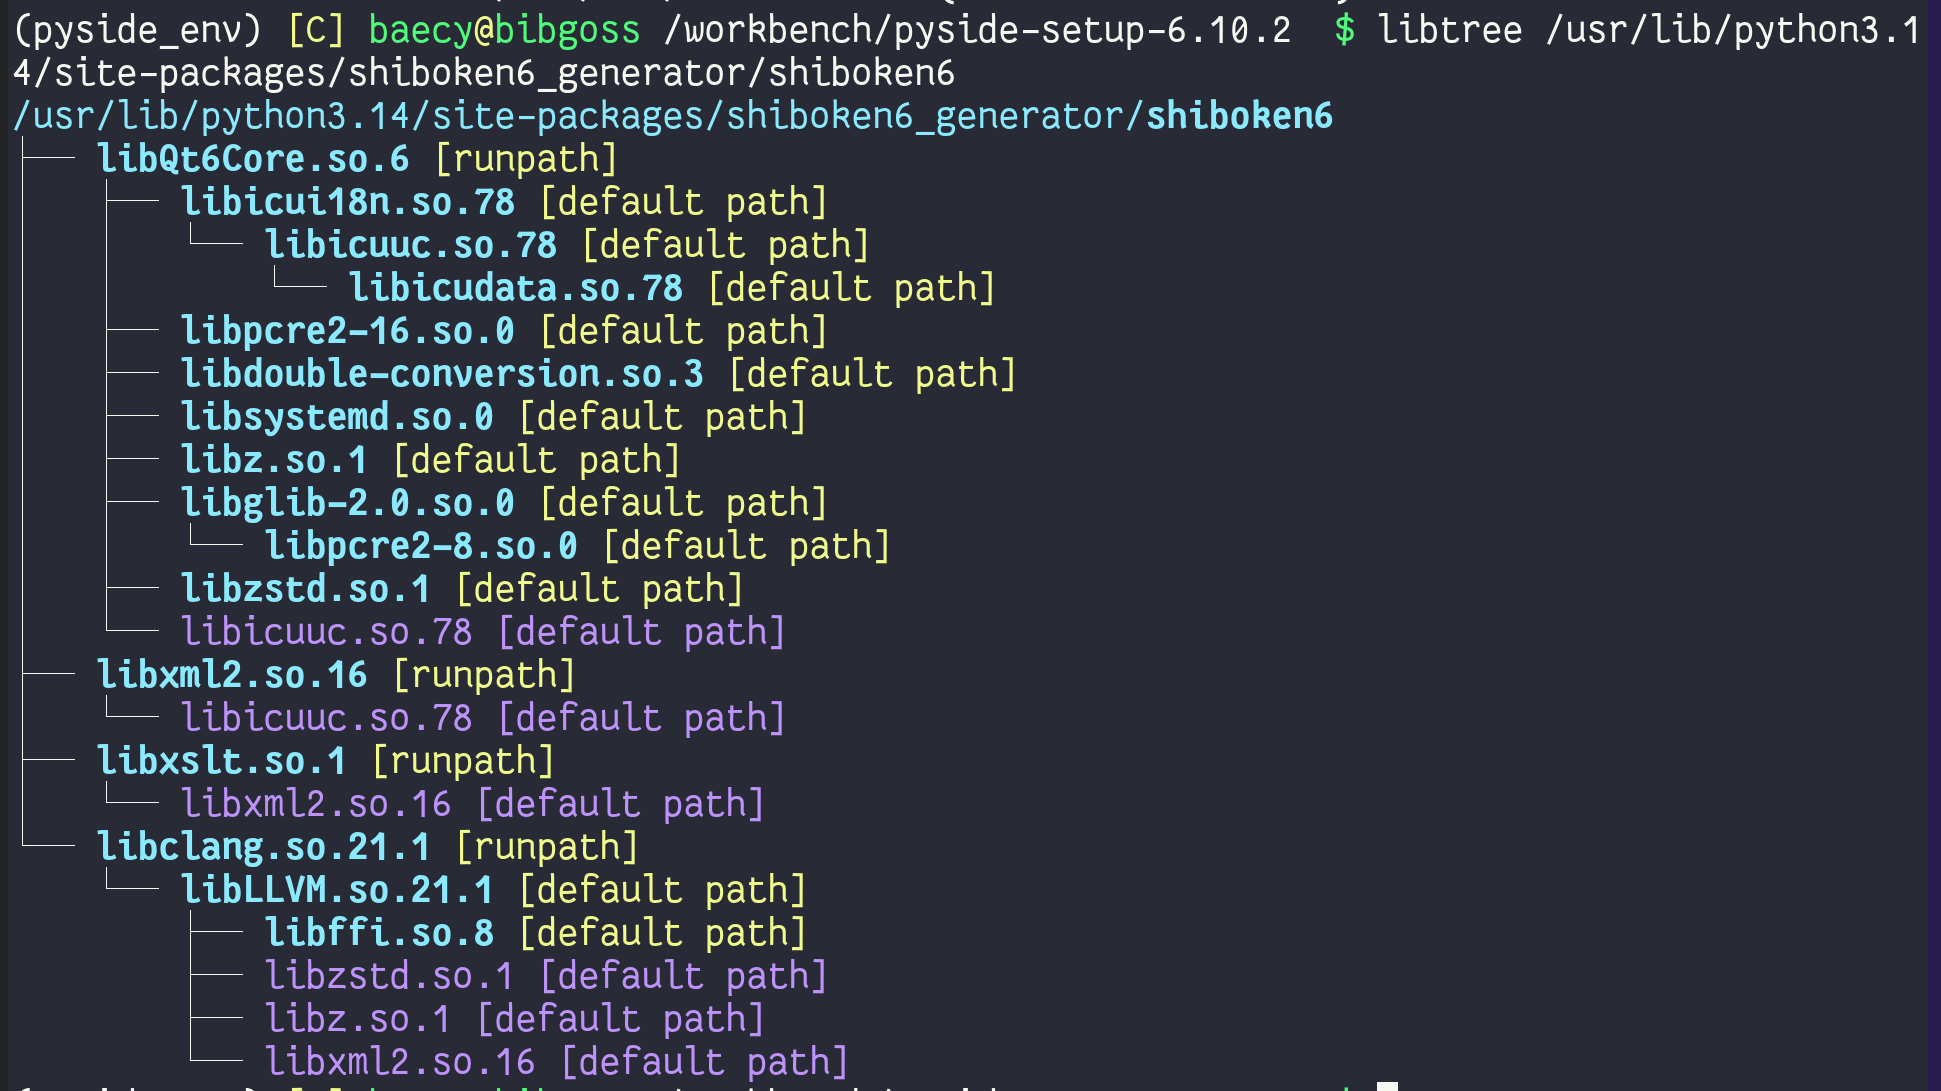1941x1091 pixels.
Task: Select the libclang.so.21.1 entry
Action: 263,847
